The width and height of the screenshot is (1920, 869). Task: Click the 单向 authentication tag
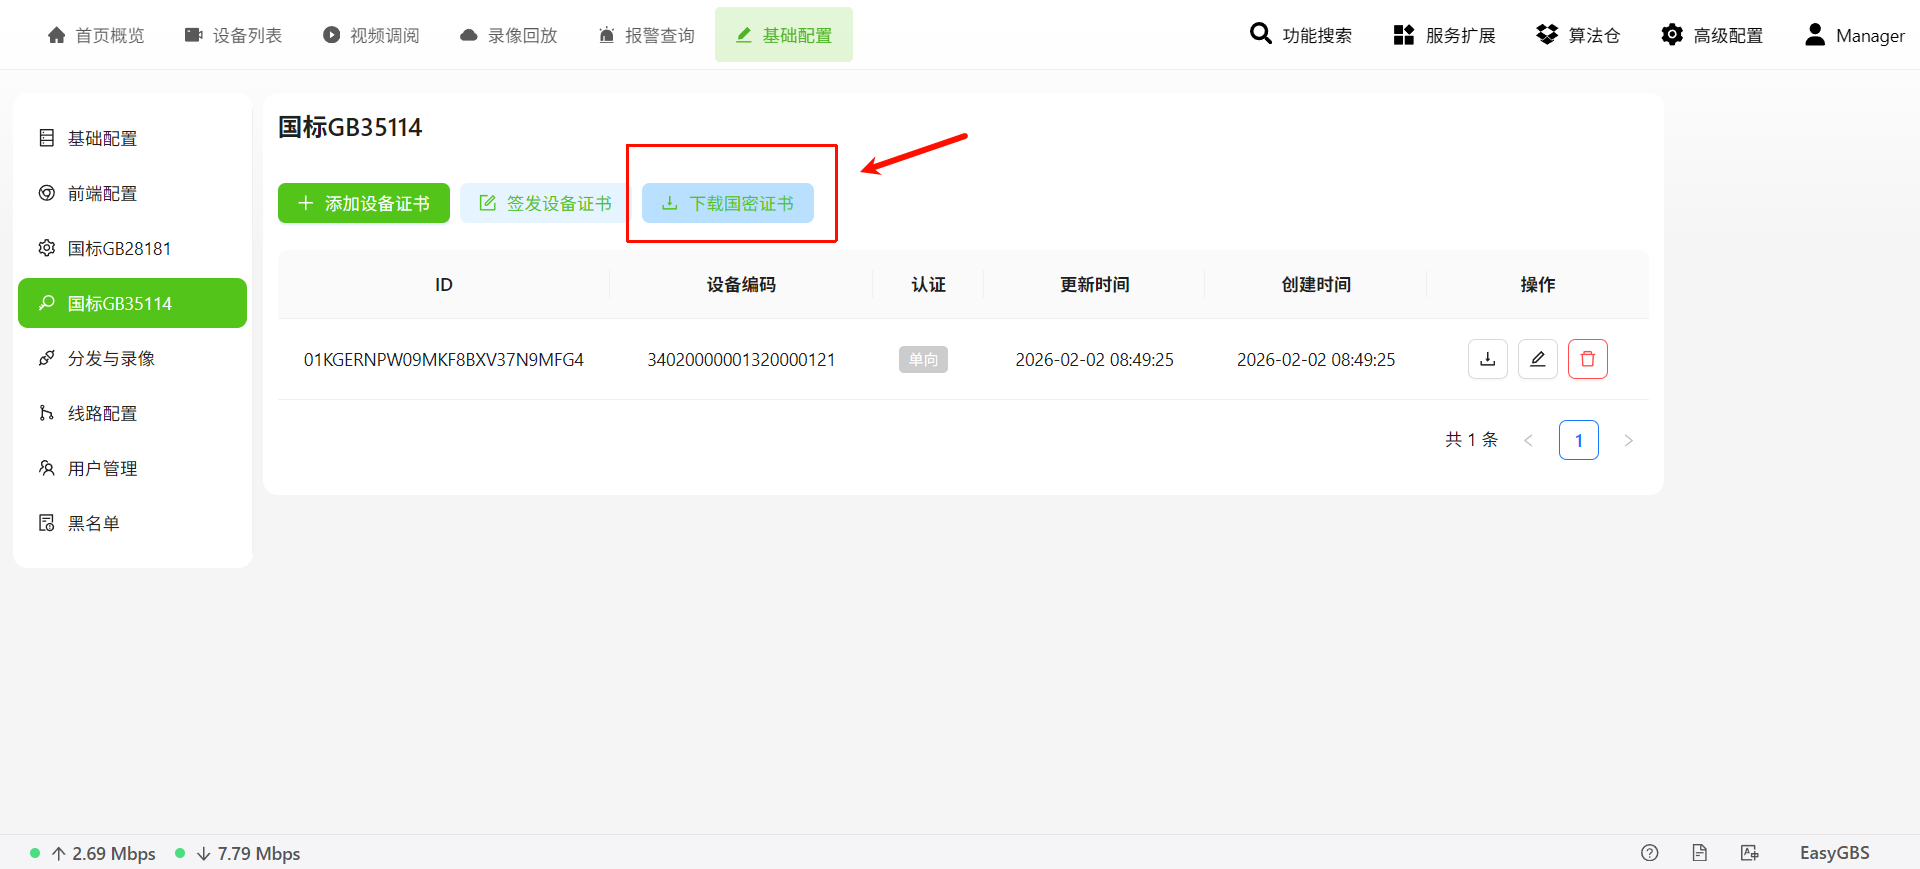923,359
